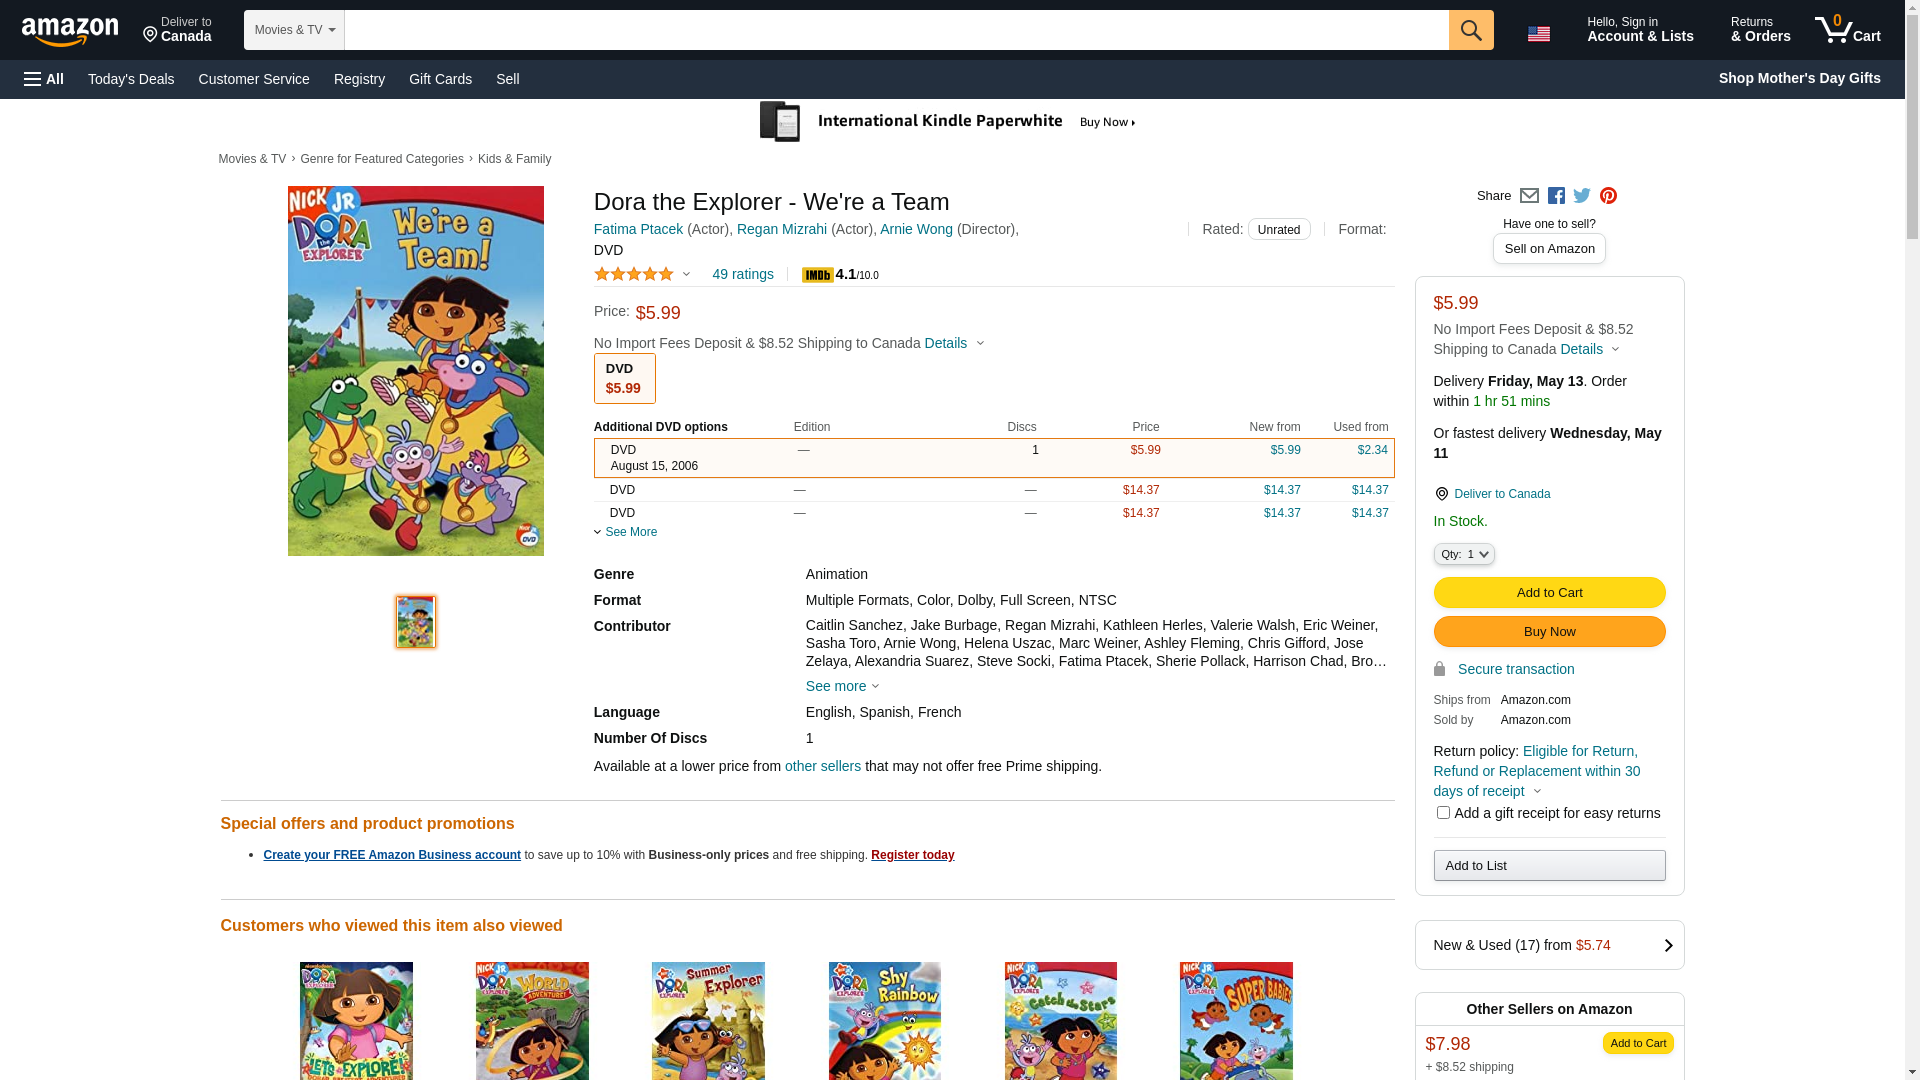This screenshot has width=1920, height=1080.
Task: Share on Twitter icon
Action: [x=1582, y=196]
